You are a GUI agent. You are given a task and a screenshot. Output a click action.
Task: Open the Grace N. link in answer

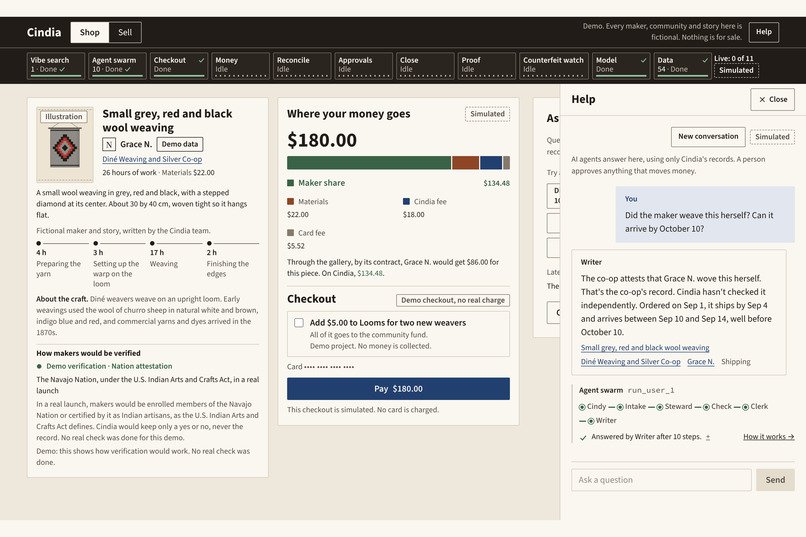pyautogui.click(x=701, y=362)
